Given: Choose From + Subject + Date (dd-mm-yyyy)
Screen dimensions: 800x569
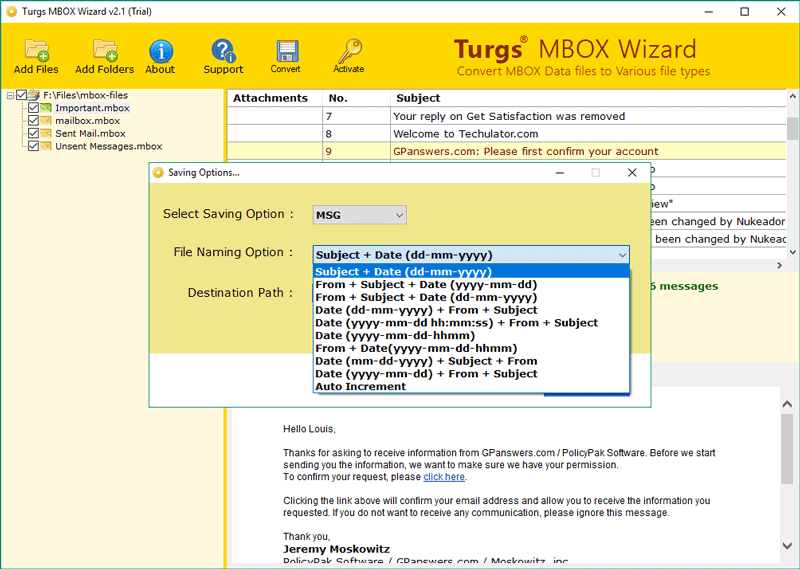Looking at the screenshot, I should [471, 297].
